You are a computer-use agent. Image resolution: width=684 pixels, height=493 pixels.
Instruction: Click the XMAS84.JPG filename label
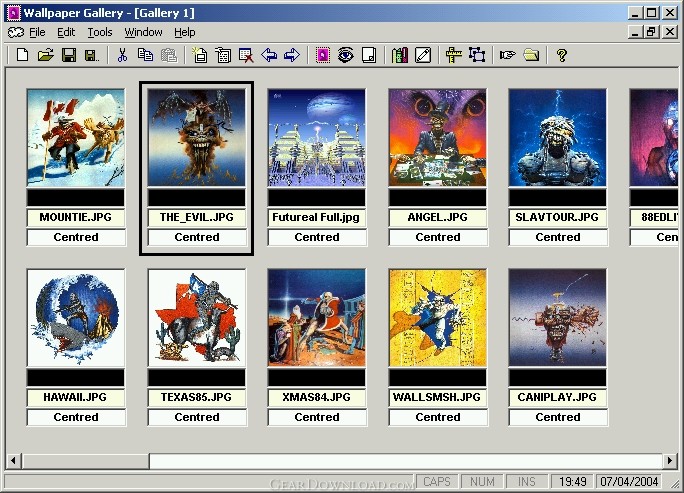317,397
